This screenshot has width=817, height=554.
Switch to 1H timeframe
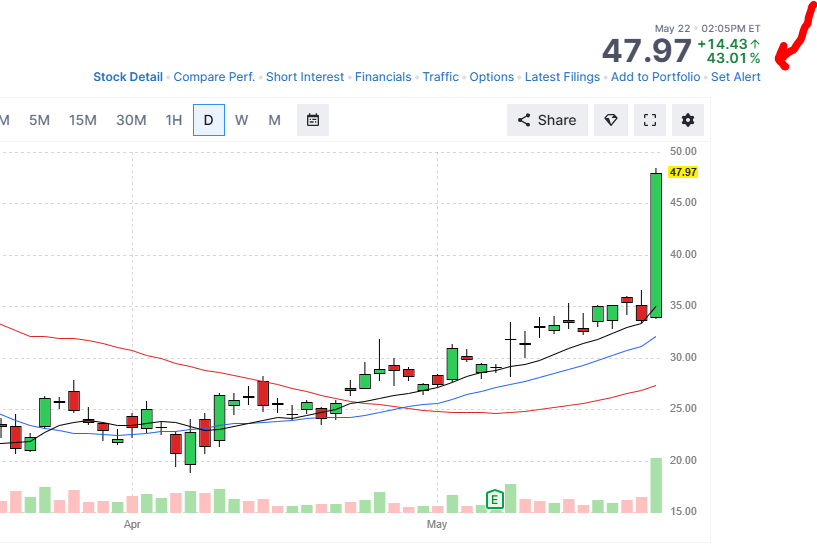coord(174,120)
